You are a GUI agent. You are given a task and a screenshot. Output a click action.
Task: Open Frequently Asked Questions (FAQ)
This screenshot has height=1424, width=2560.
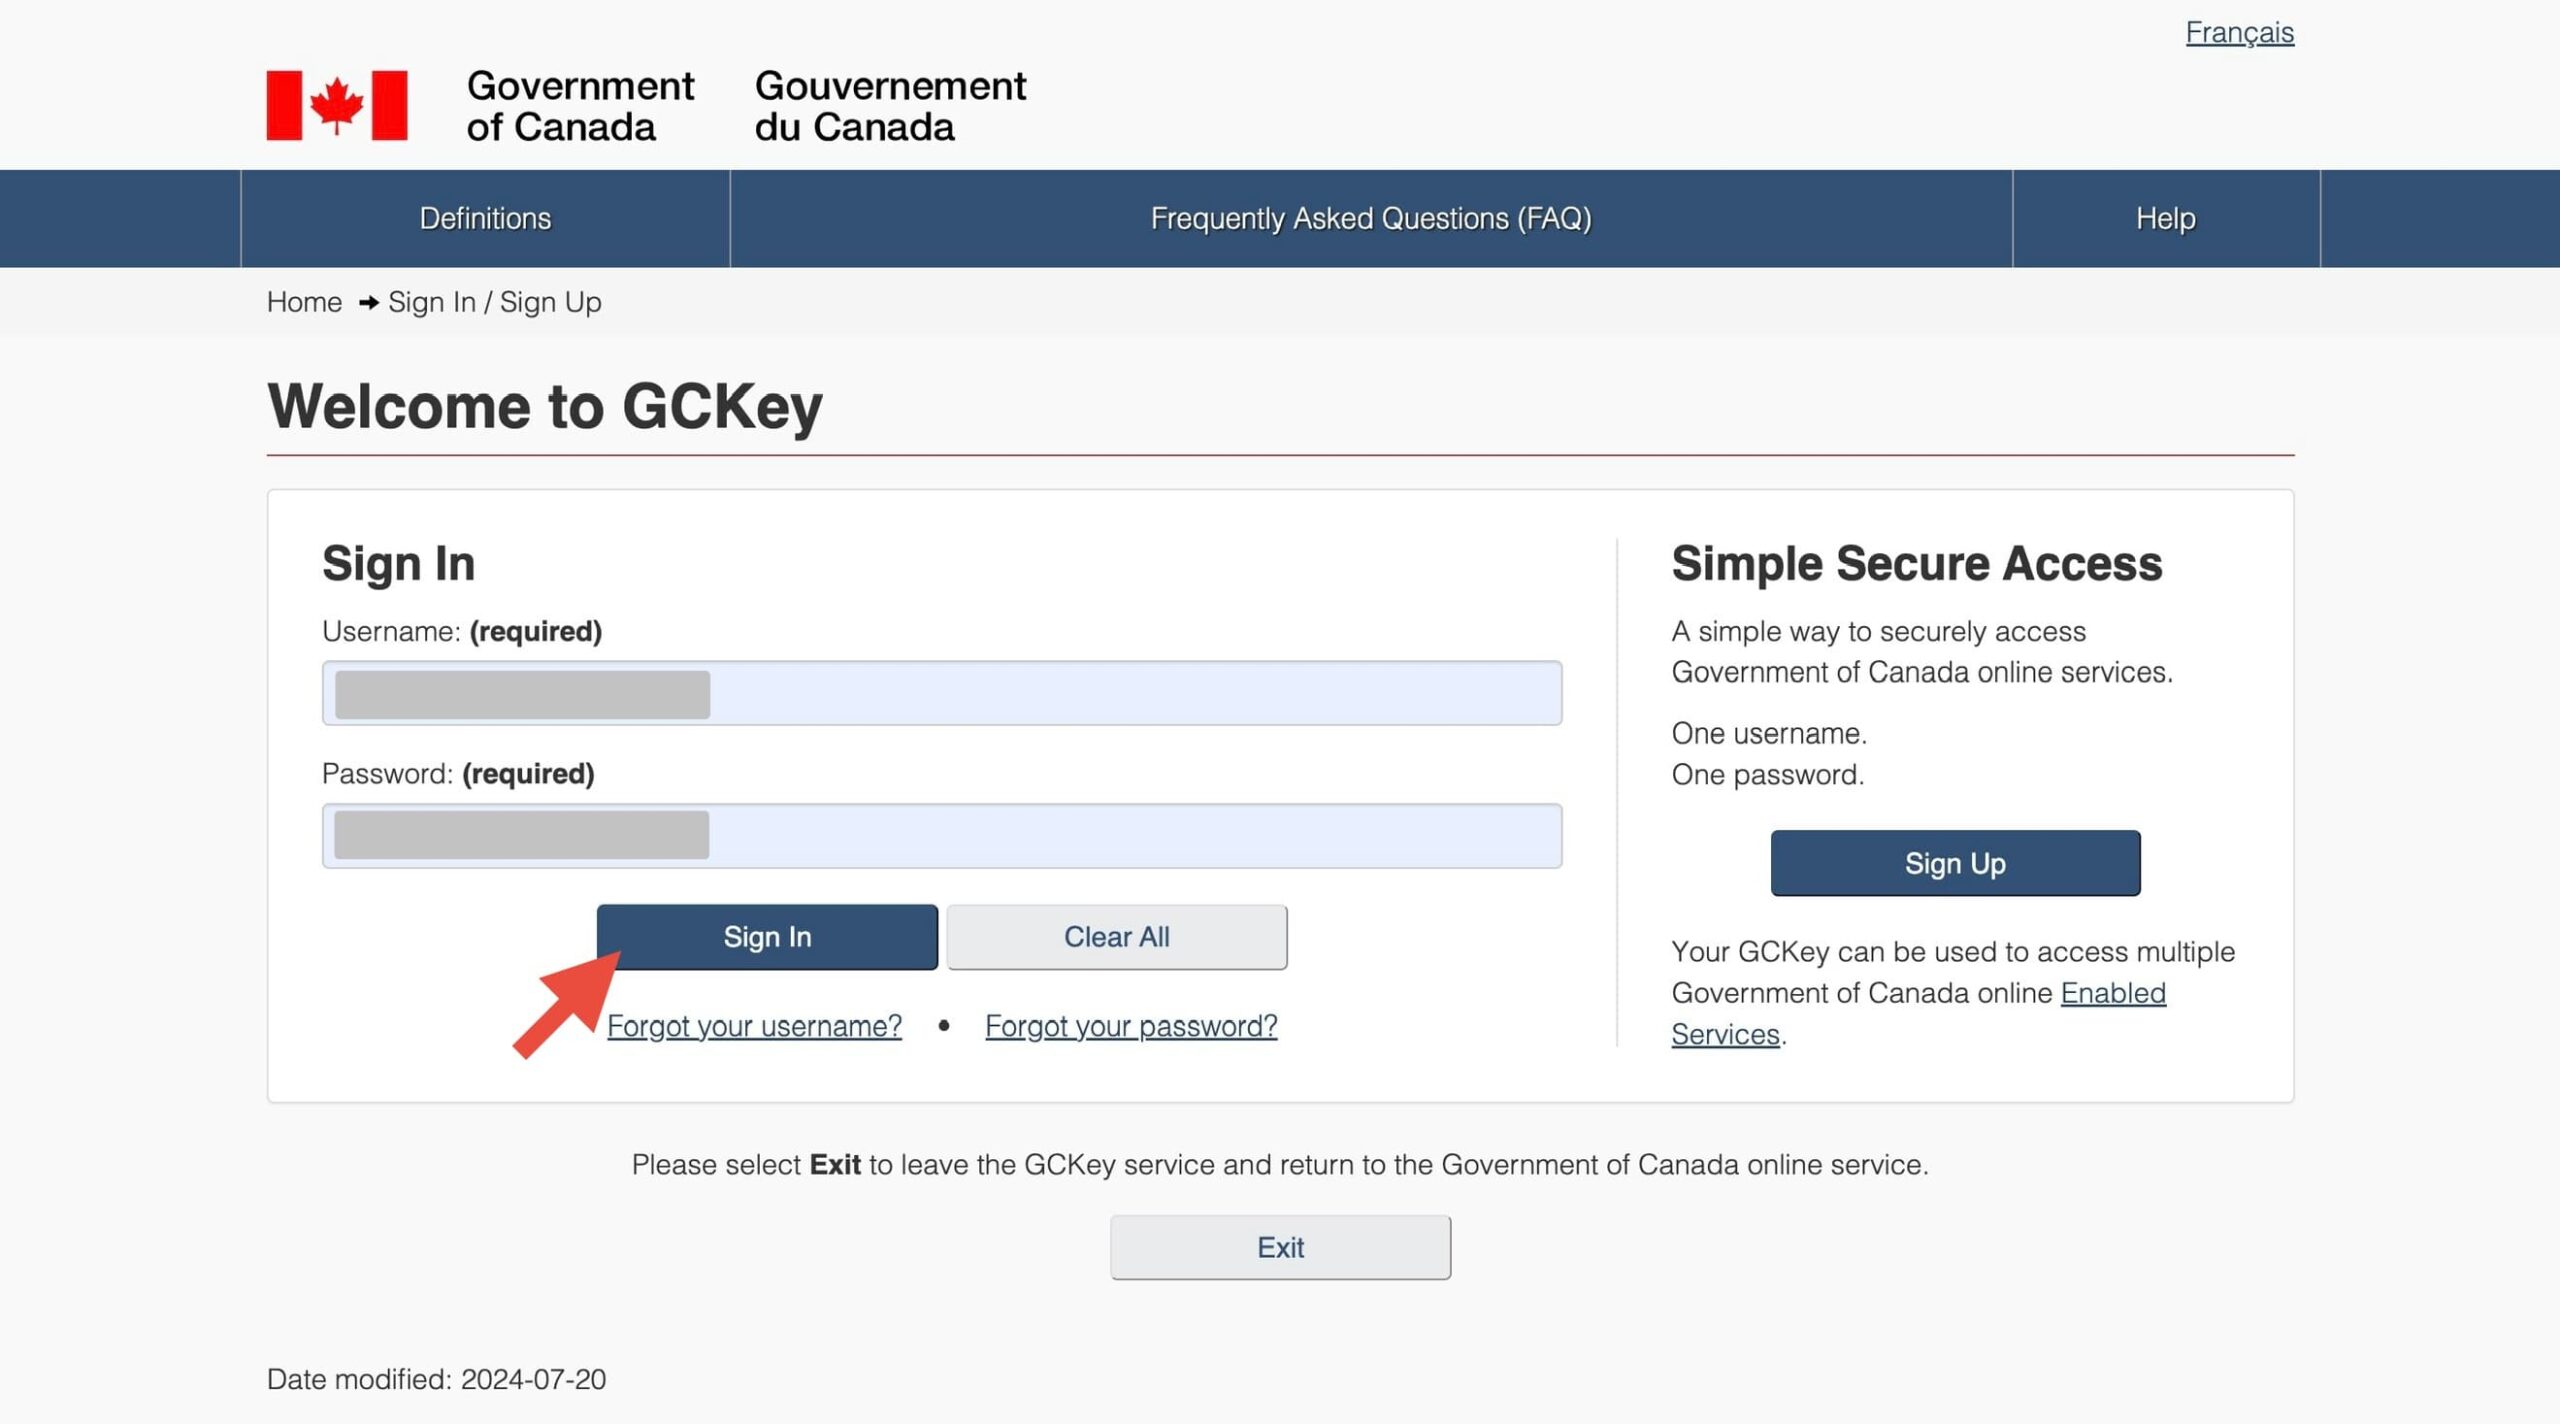[1370, 218]
